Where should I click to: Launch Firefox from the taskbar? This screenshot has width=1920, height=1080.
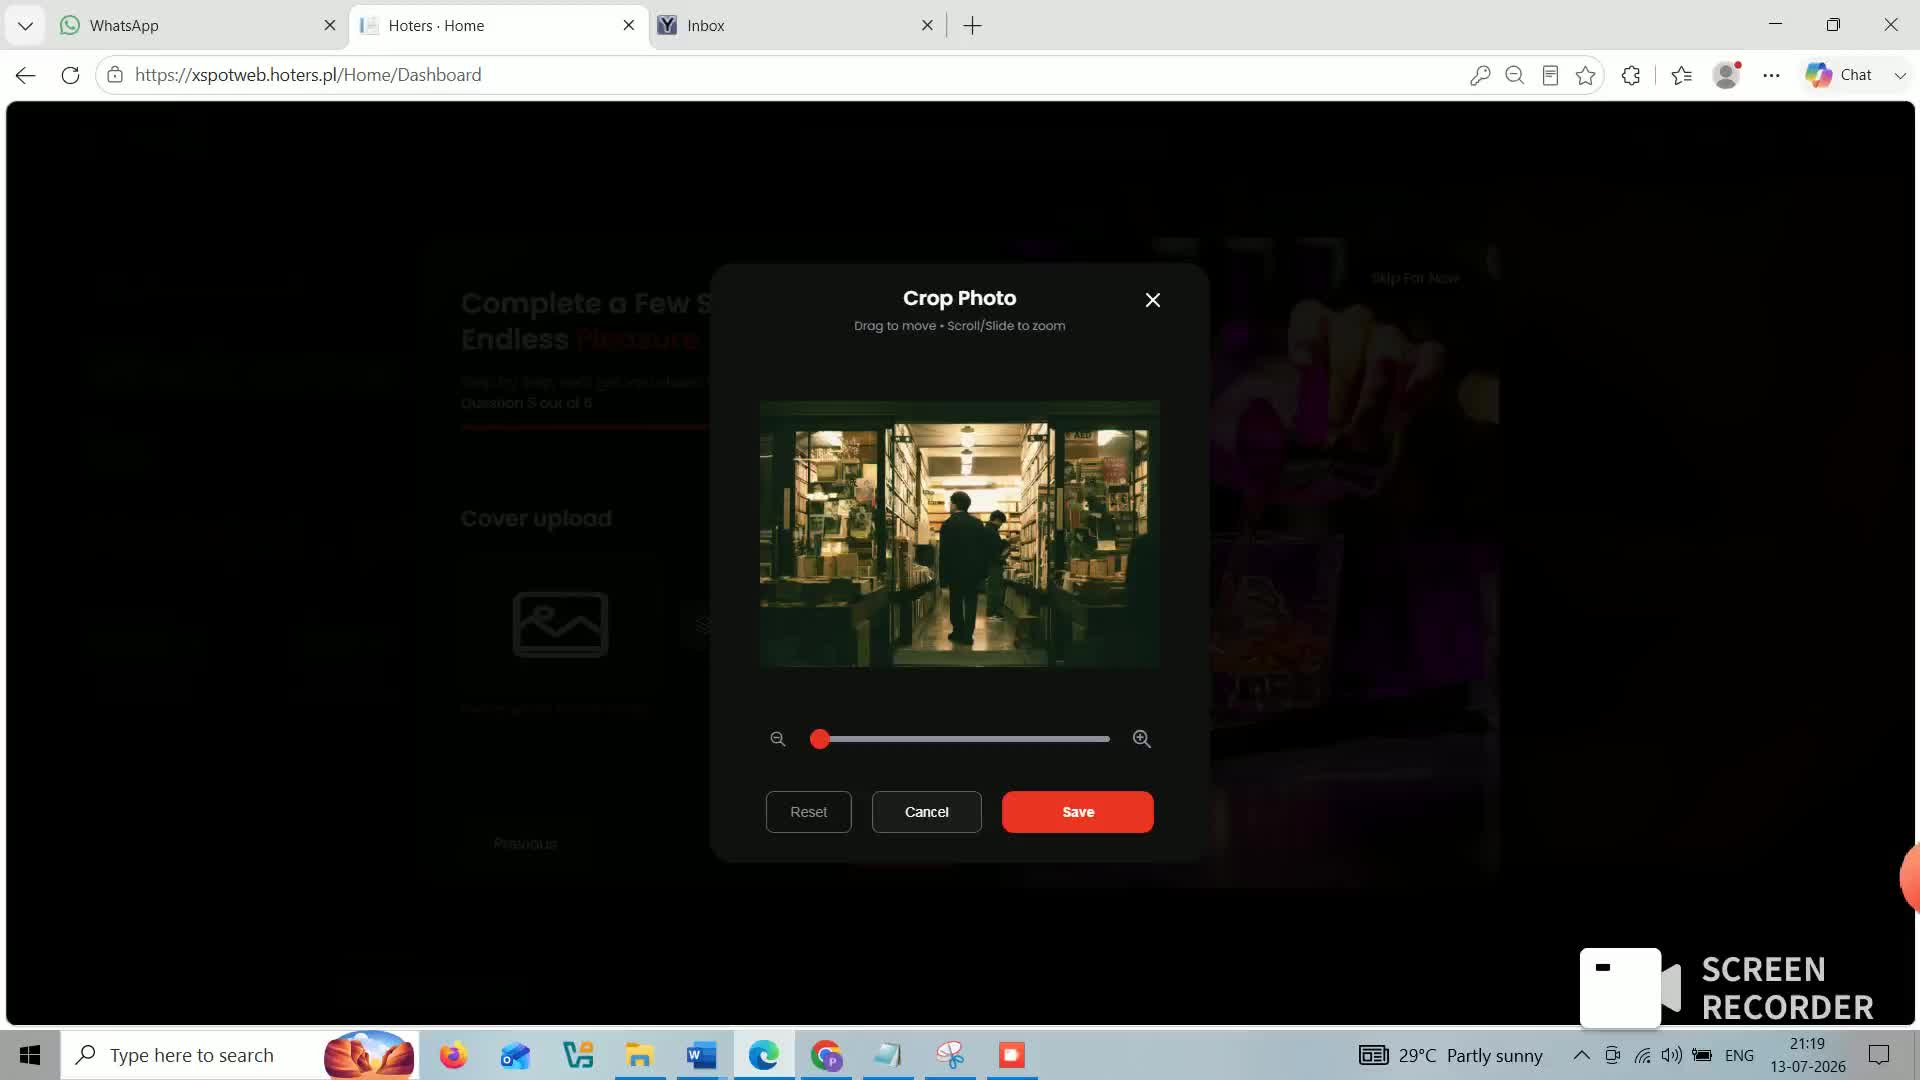click(453, 1055)
